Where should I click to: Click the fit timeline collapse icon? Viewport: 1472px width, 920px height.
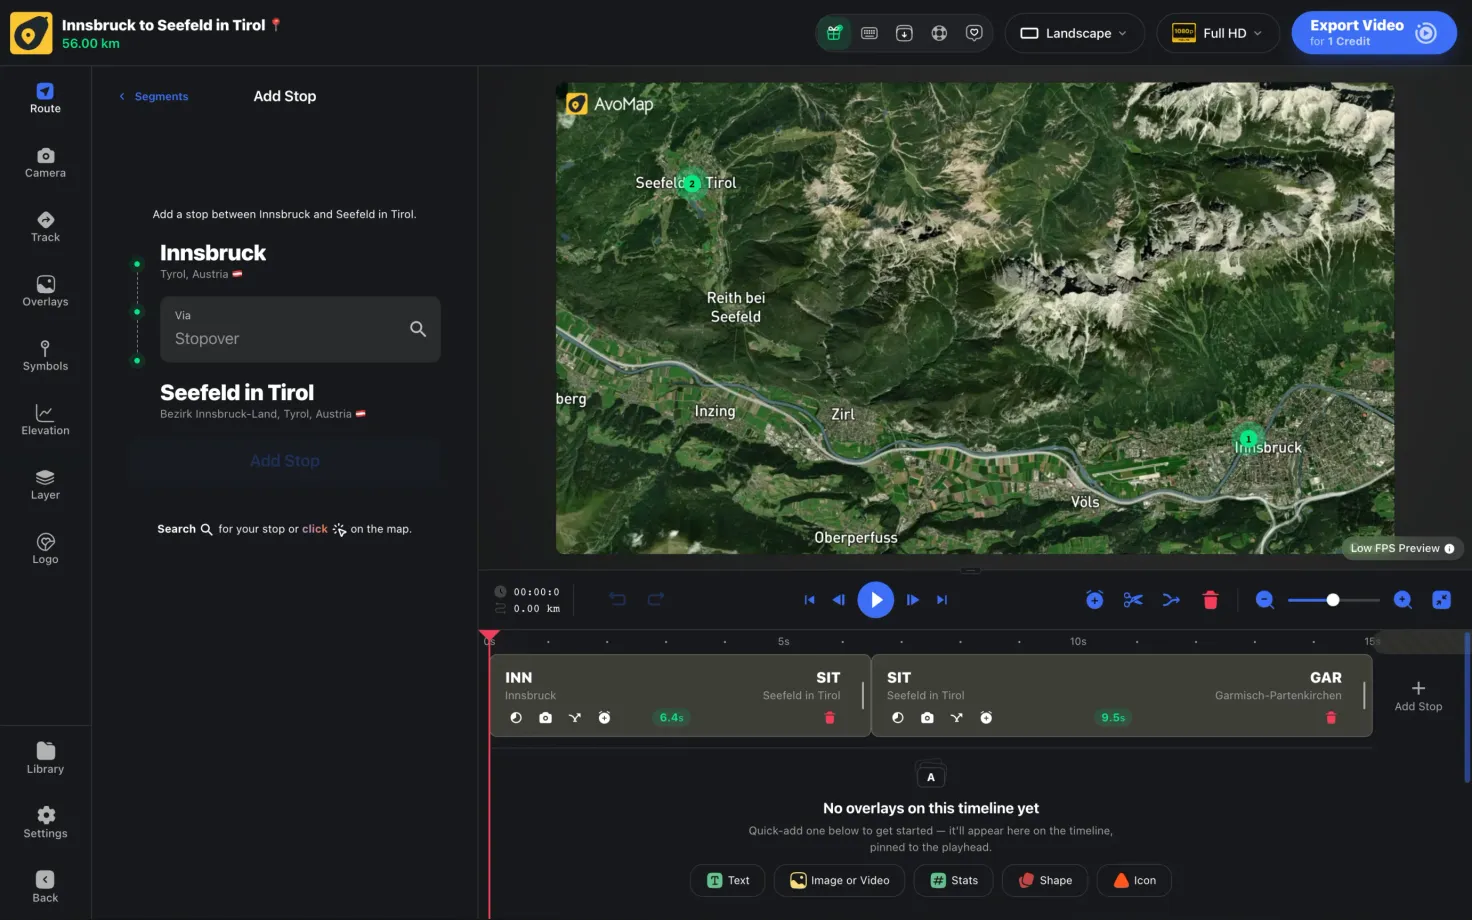point(1441,600)
